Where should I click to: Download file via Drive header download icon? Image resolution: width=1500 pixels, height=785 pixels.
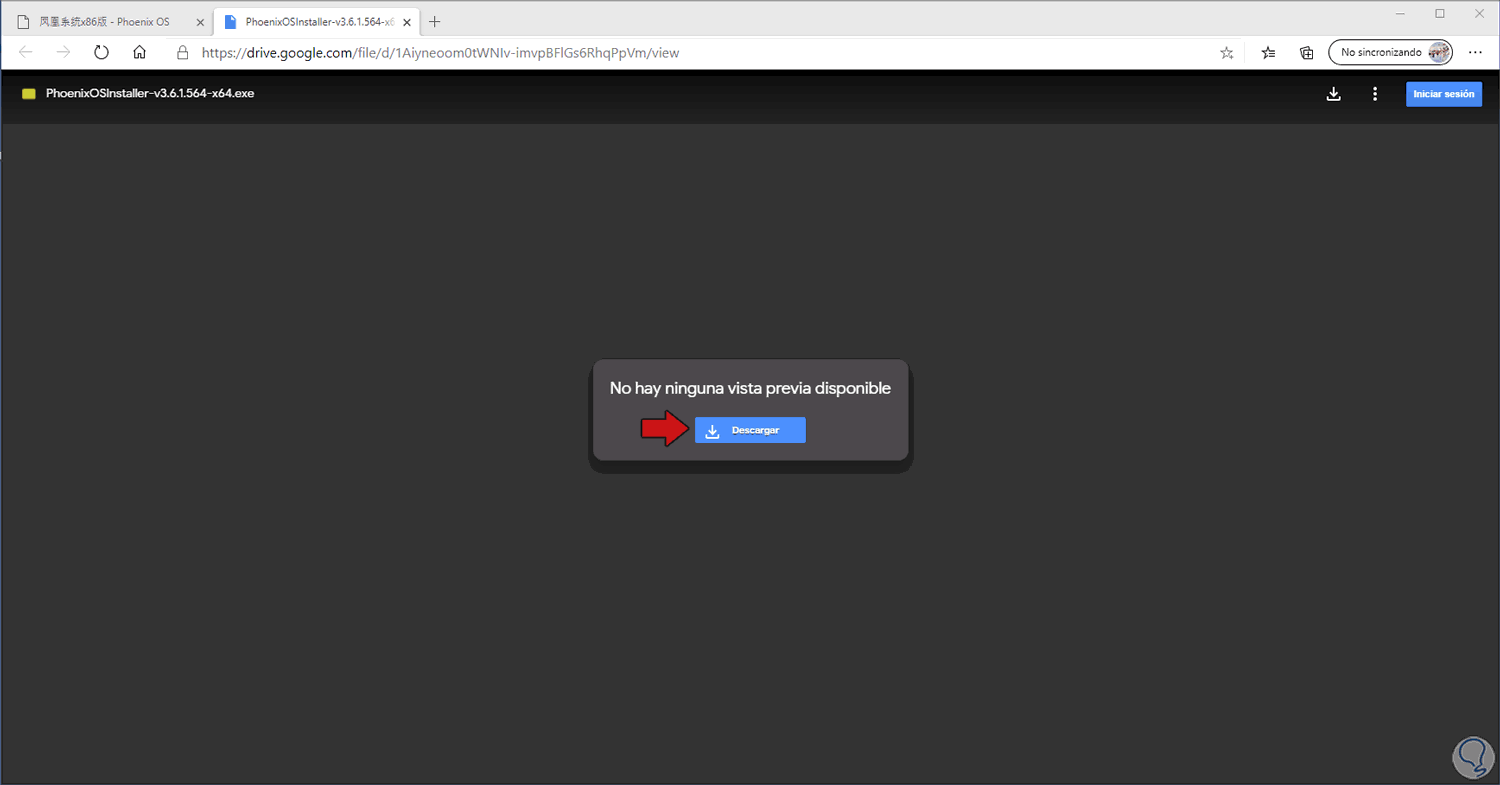1333,94
